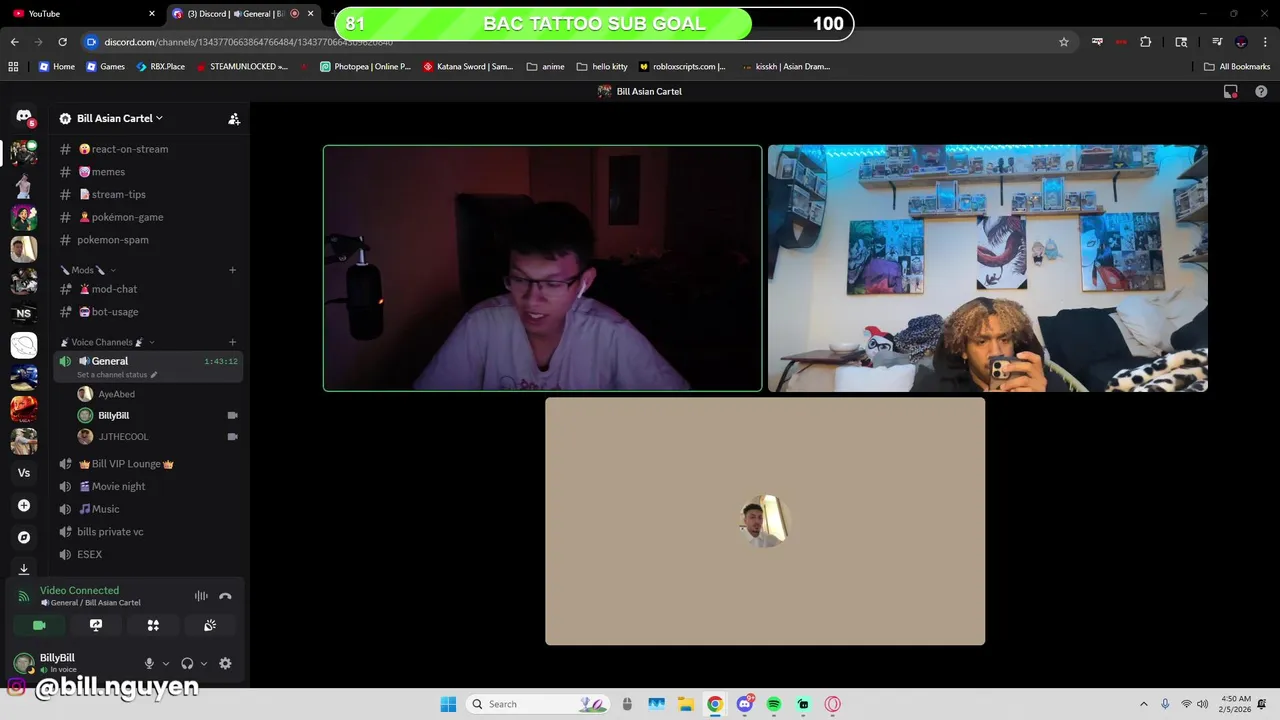Image resolution: width=1280 pixels, height=720 pixels.
Task: Open Spotify from the Windows taskbar
Action: (774, 704)
